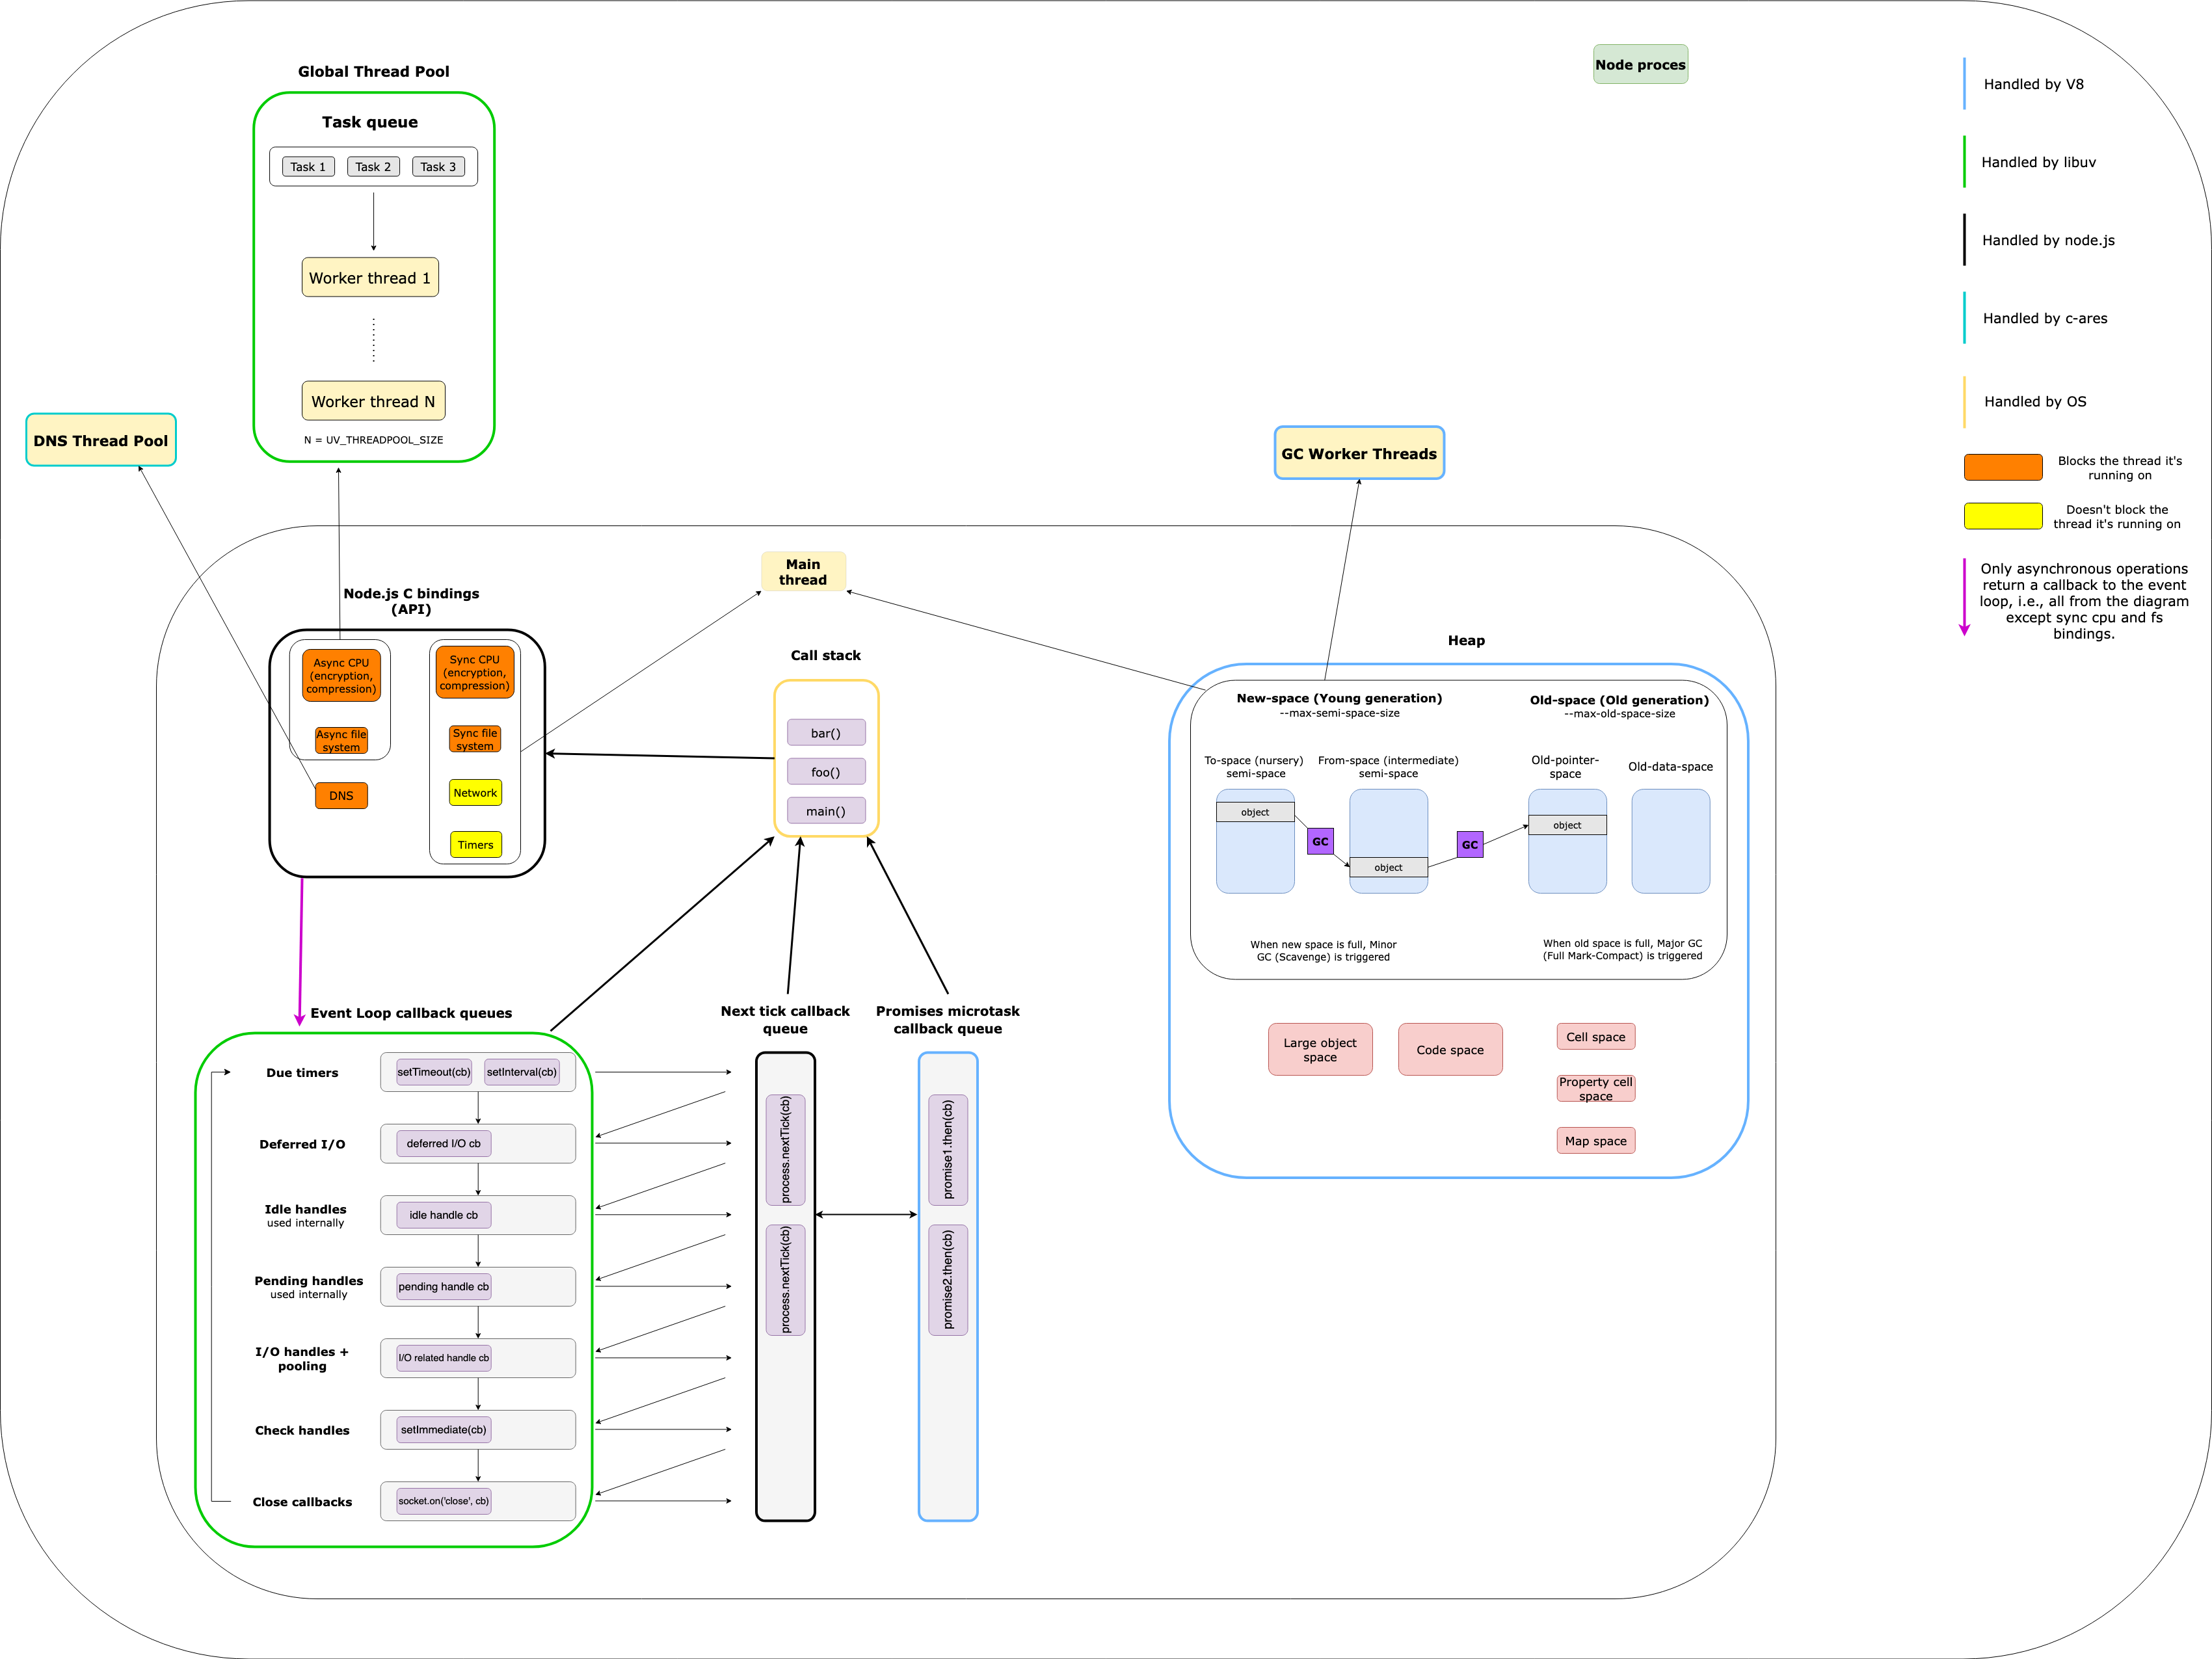Select the Cell space box
This screenshot has height=1659, width=2212.
click(1596, 1037)
